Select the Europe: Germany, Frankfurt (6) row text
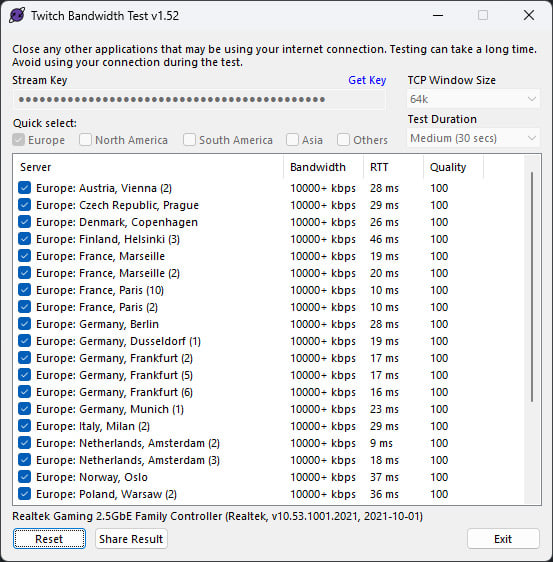This screenshot has height=562, width=553. (x=114, y=392)
